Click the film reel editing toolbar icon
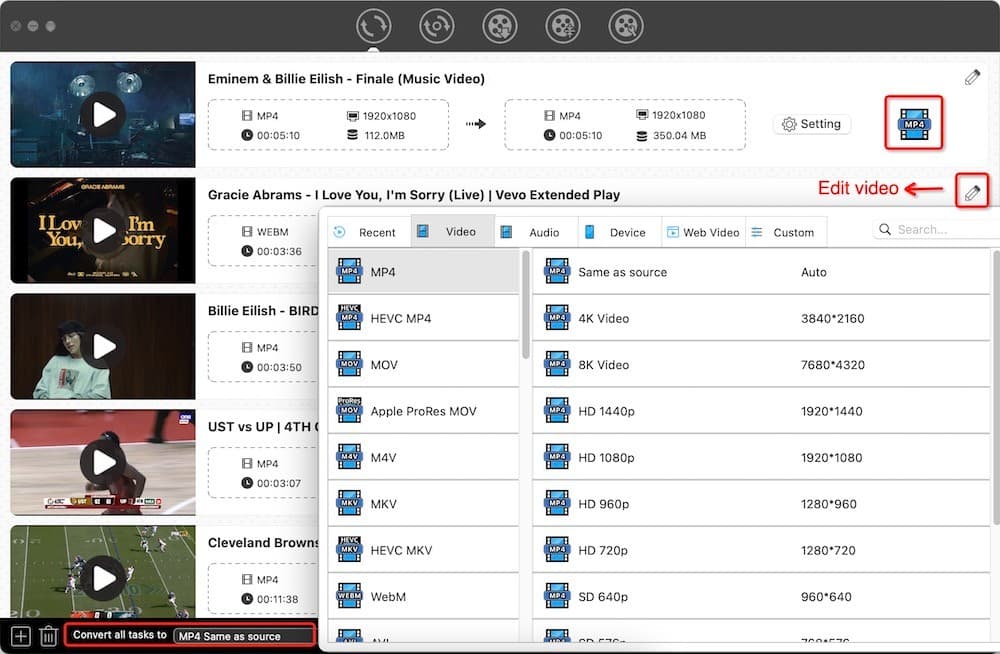Image resolution: width=1000 pixels, height=654 pixels. [x=563, y=26]
